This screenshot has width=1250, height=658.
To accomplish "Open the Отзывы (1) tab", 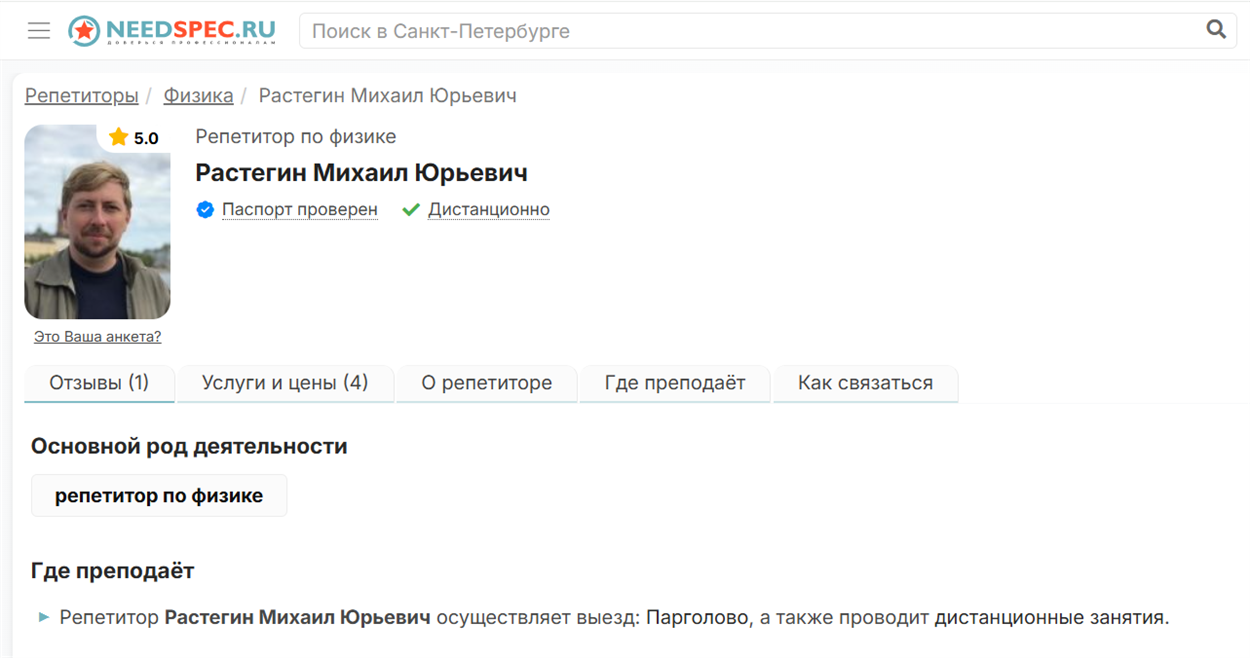I will click(99, 384).
